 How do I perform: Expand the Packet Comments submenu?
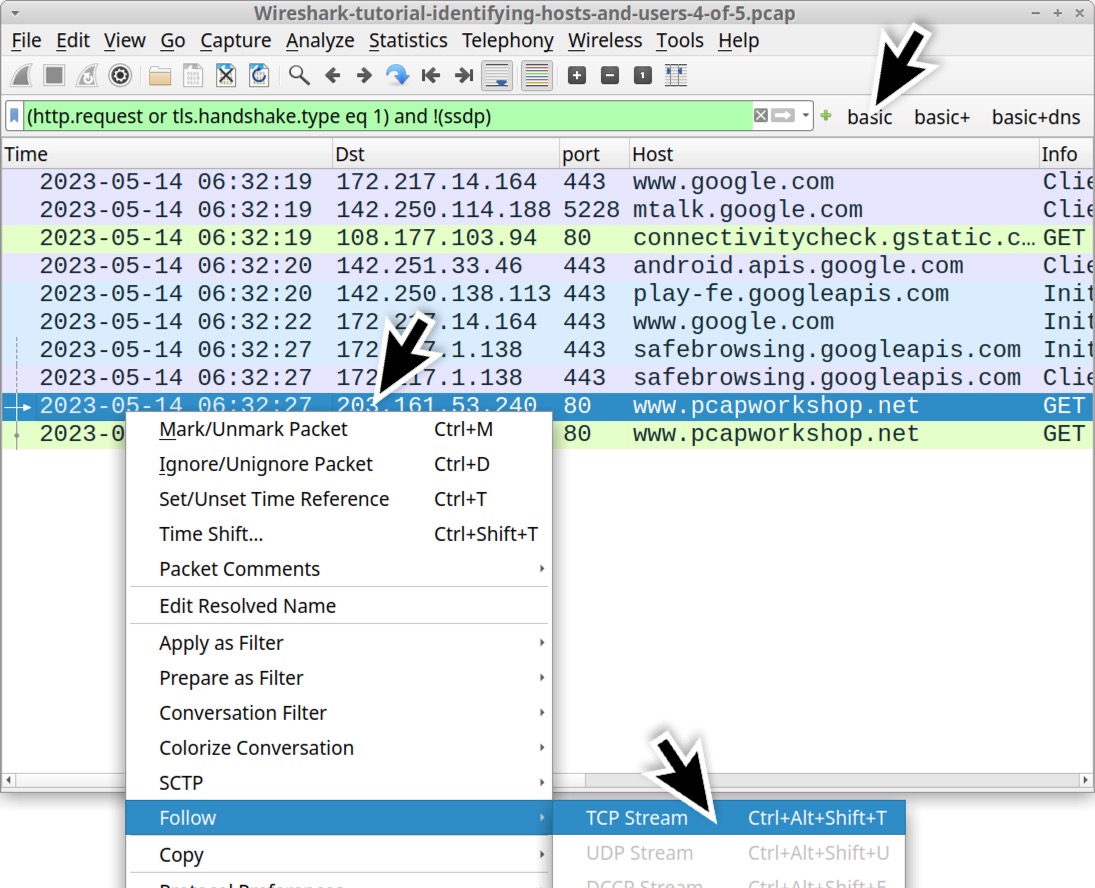click(339, 569)
